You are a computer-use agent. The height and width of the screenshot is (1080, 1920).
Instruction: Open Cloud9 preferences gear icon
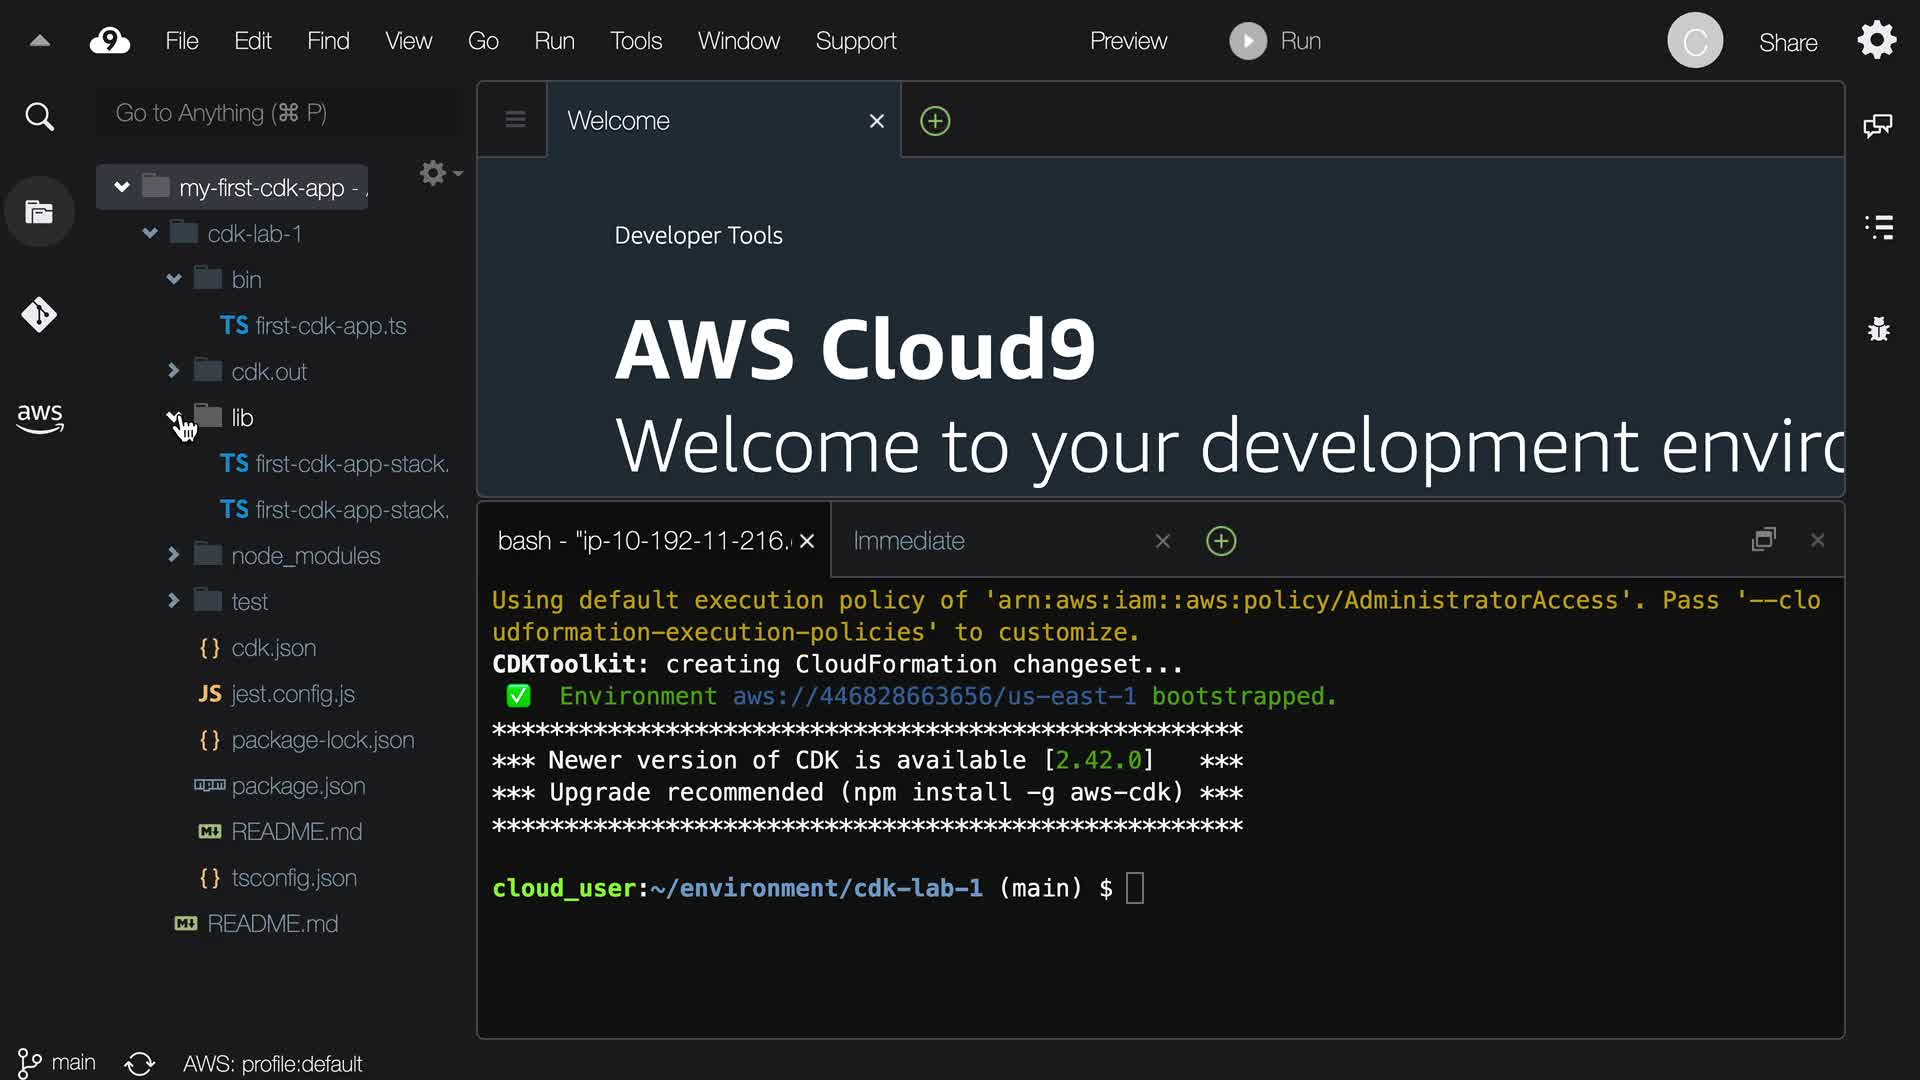pos(1876,41)
